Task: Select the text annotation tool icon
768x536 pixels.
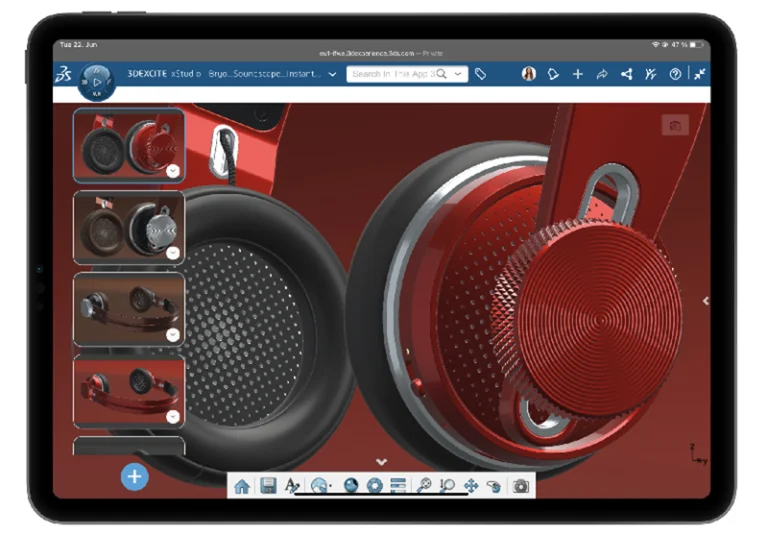Action: coord(293,486)
